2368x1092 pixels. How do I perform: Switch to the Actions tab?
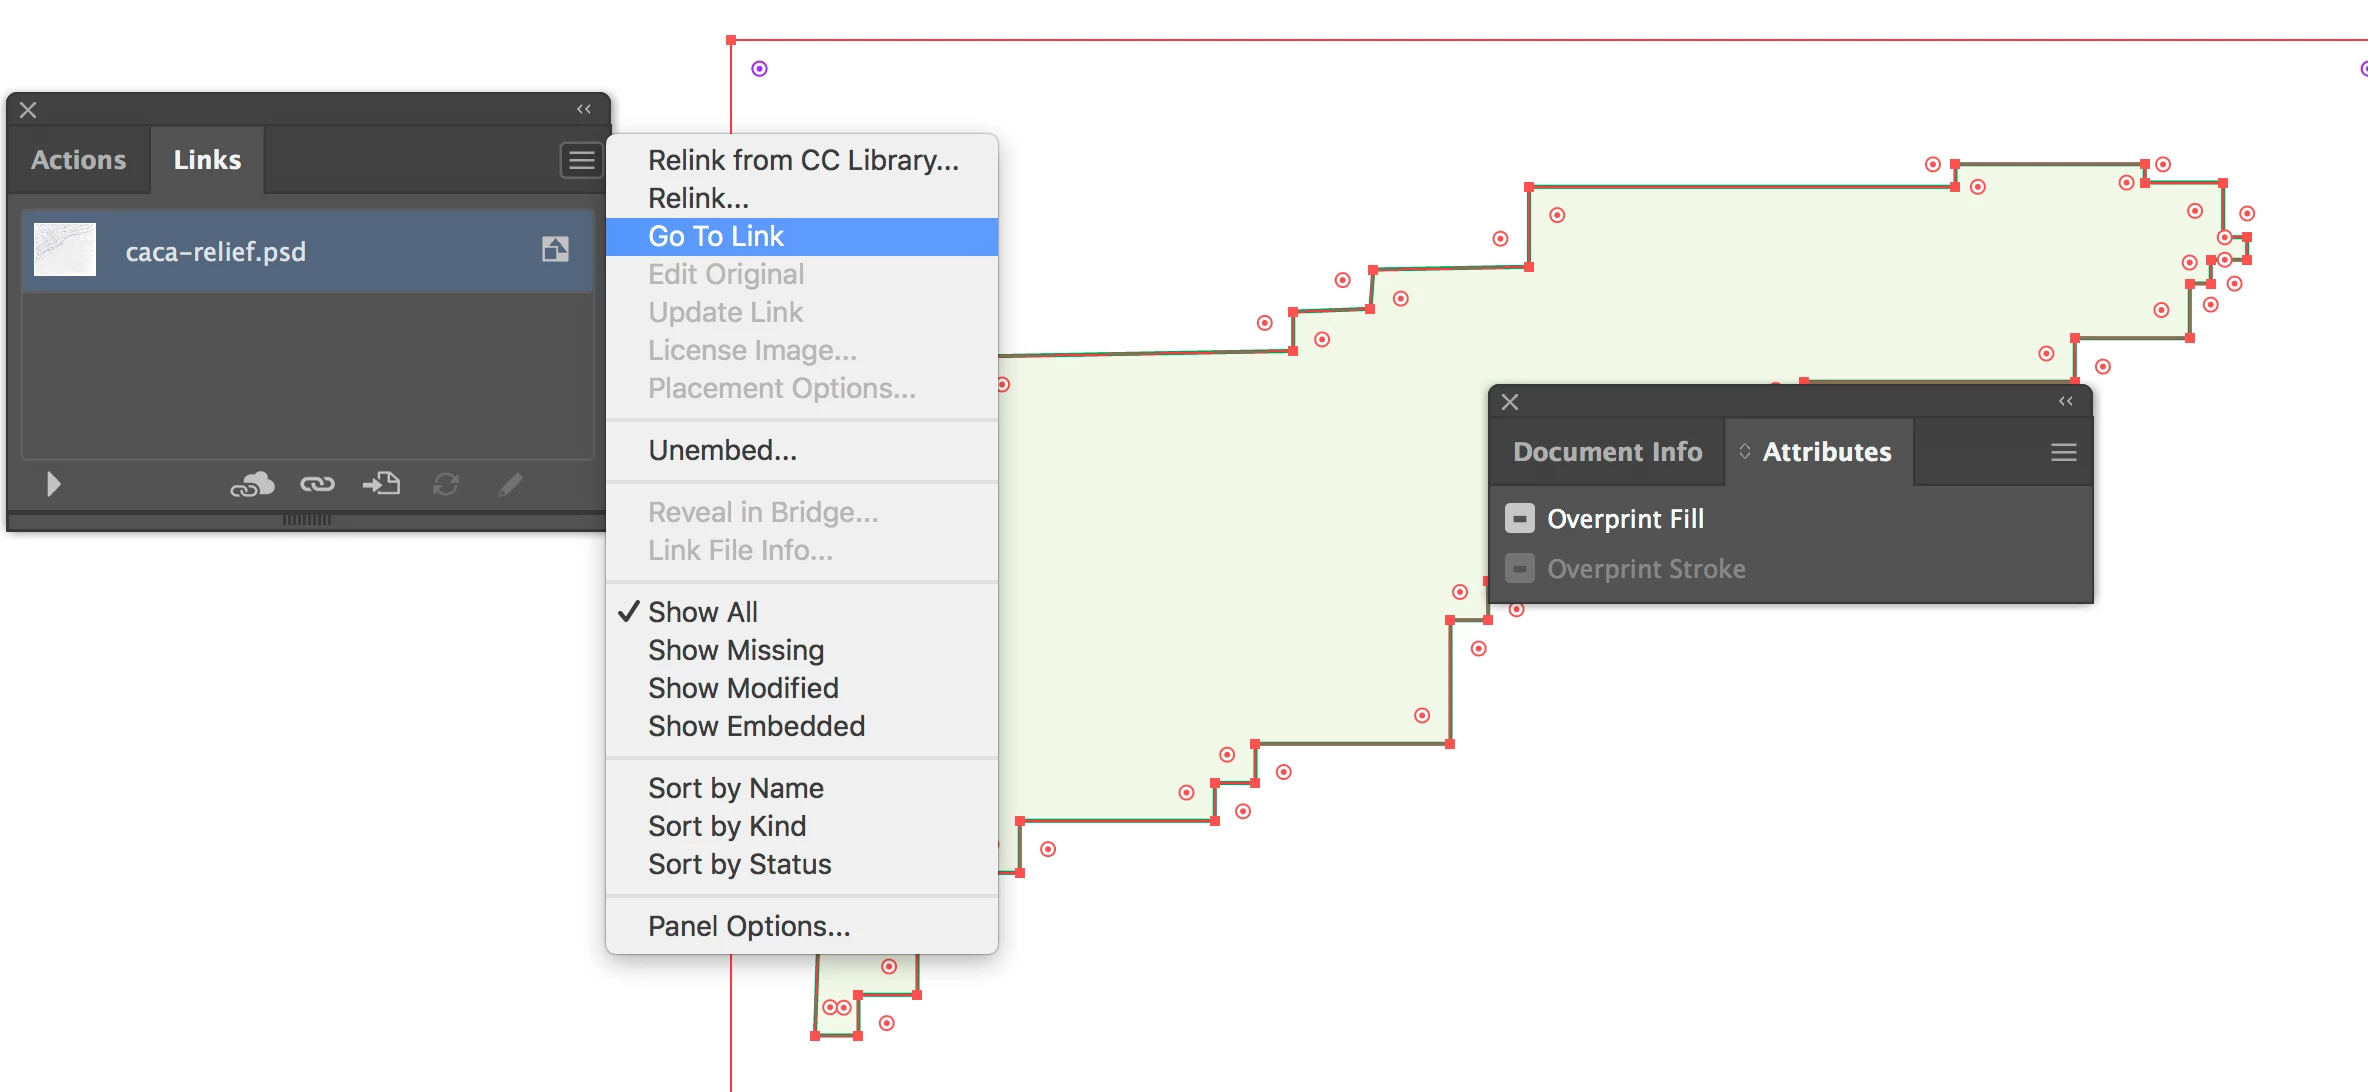point(78,160)
